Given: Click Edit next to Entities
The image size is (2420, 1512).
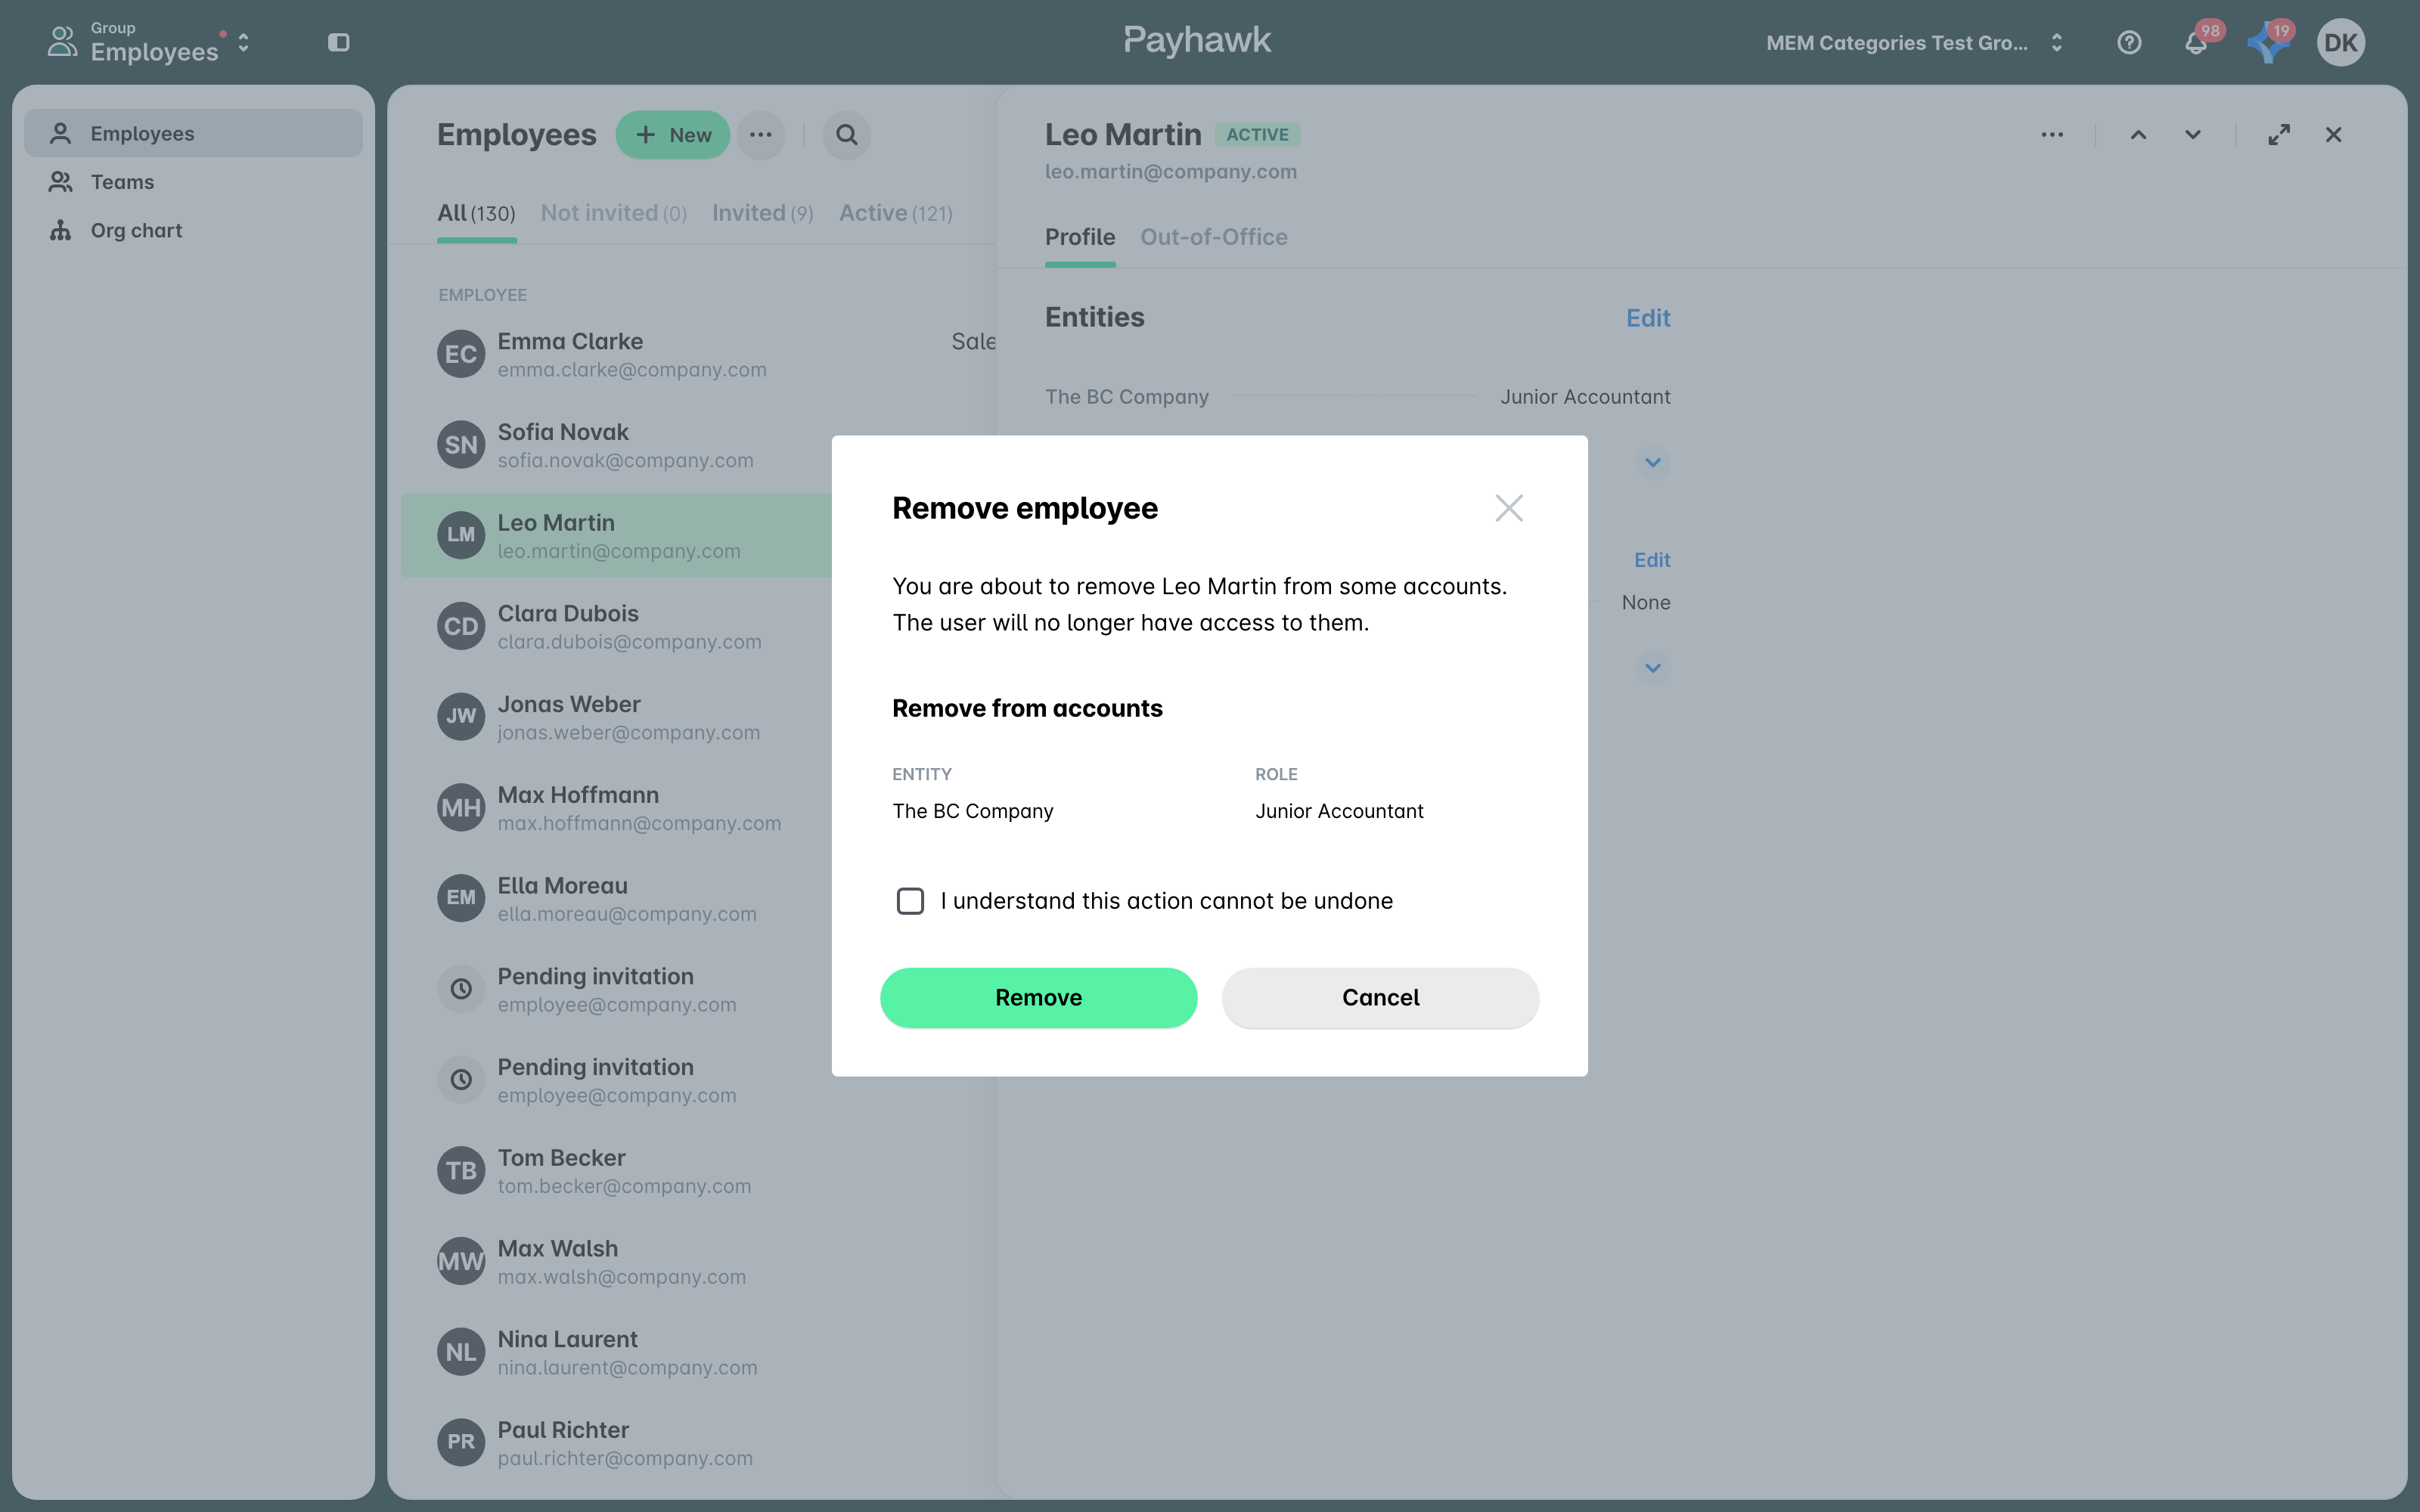Looking at the screenshot, I should click(1648, 318).
